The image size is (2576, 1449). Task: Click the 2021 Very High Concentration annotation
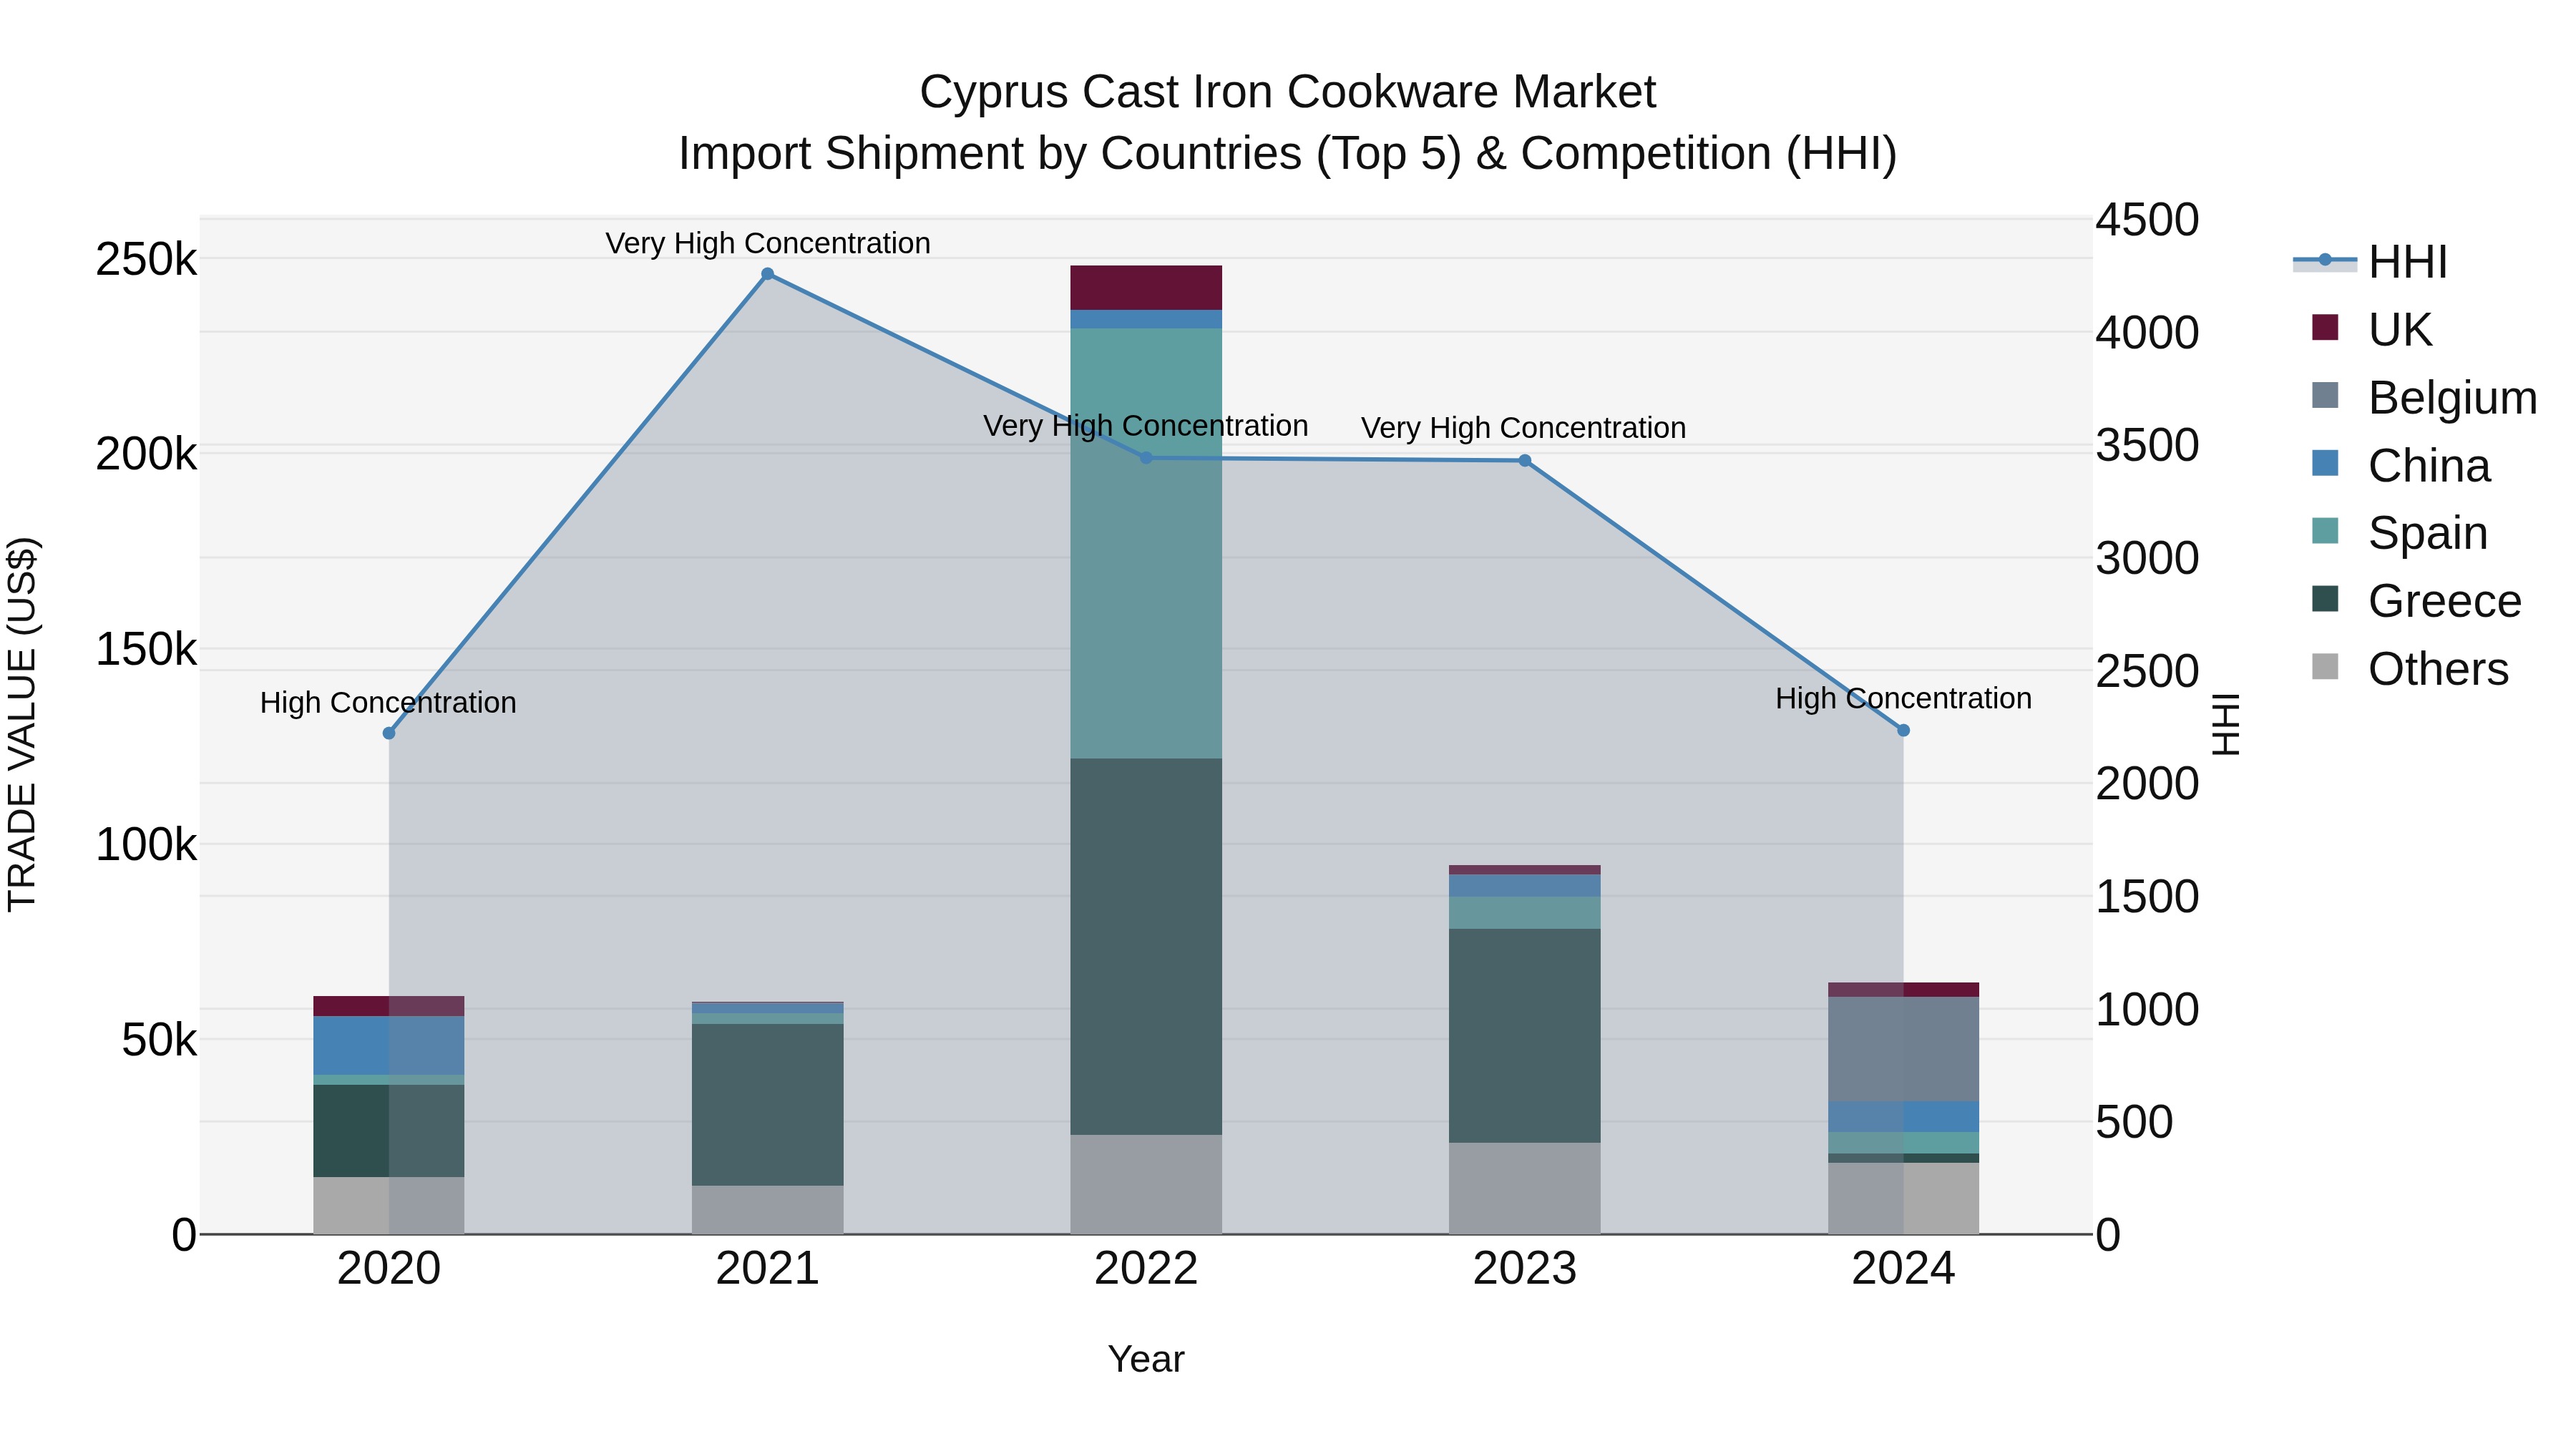tap(768, 243)
